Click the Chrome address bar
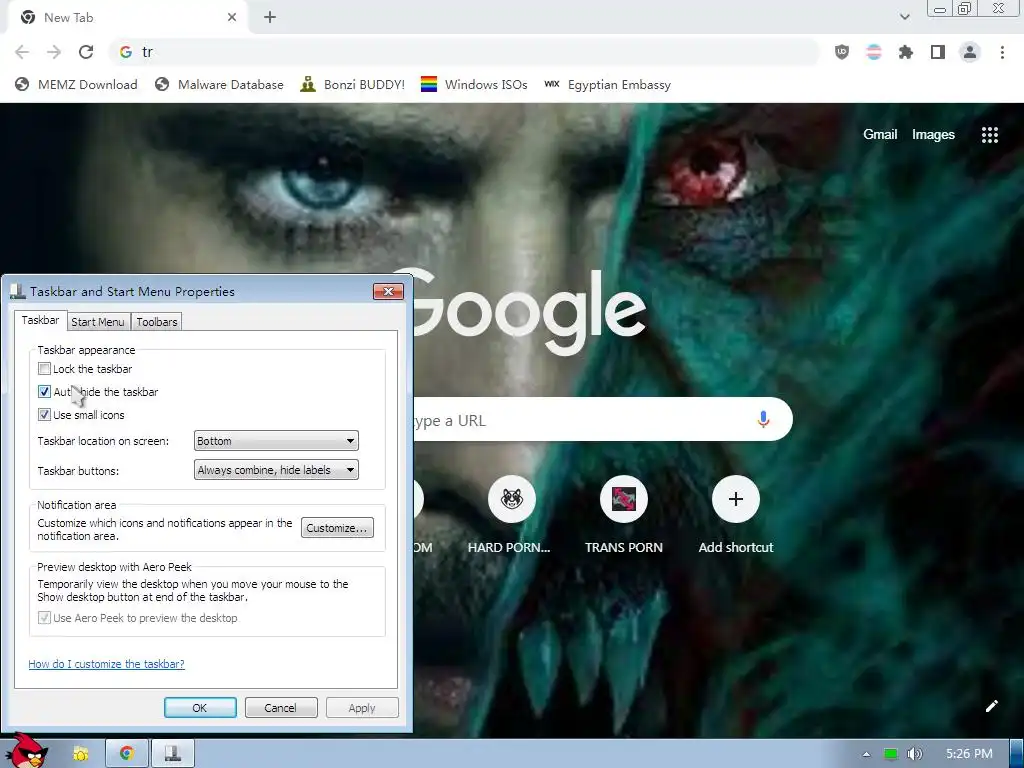This screenshot has height=768, width=1024. pos(464,52)
